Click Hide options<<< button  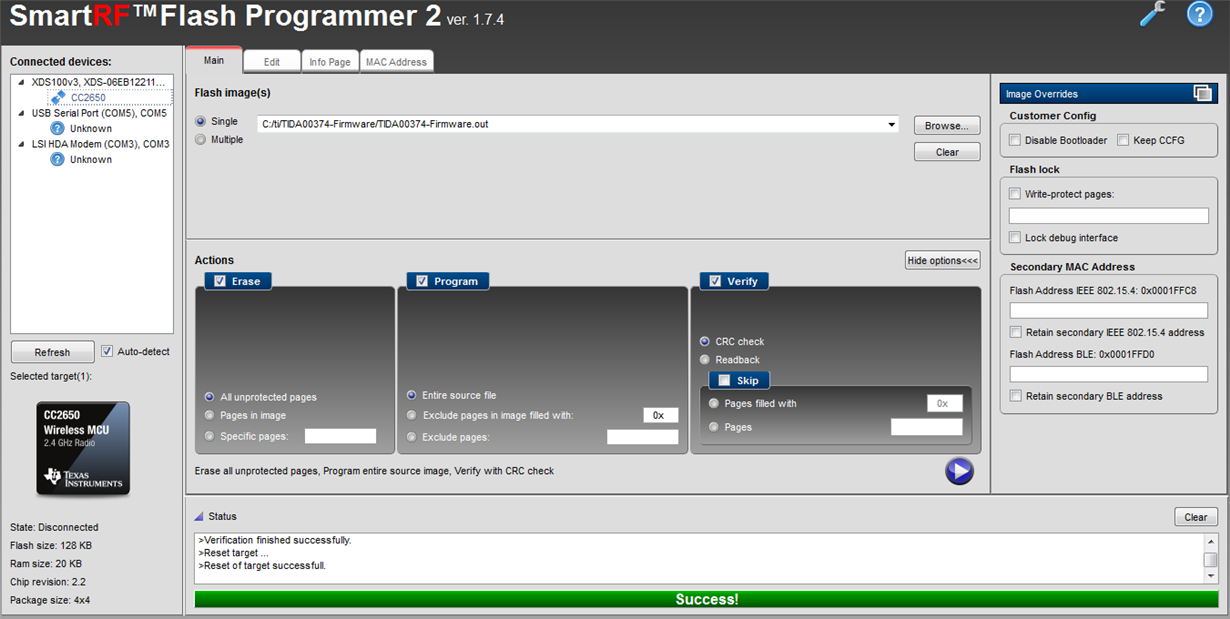click(x=942, y=260)
